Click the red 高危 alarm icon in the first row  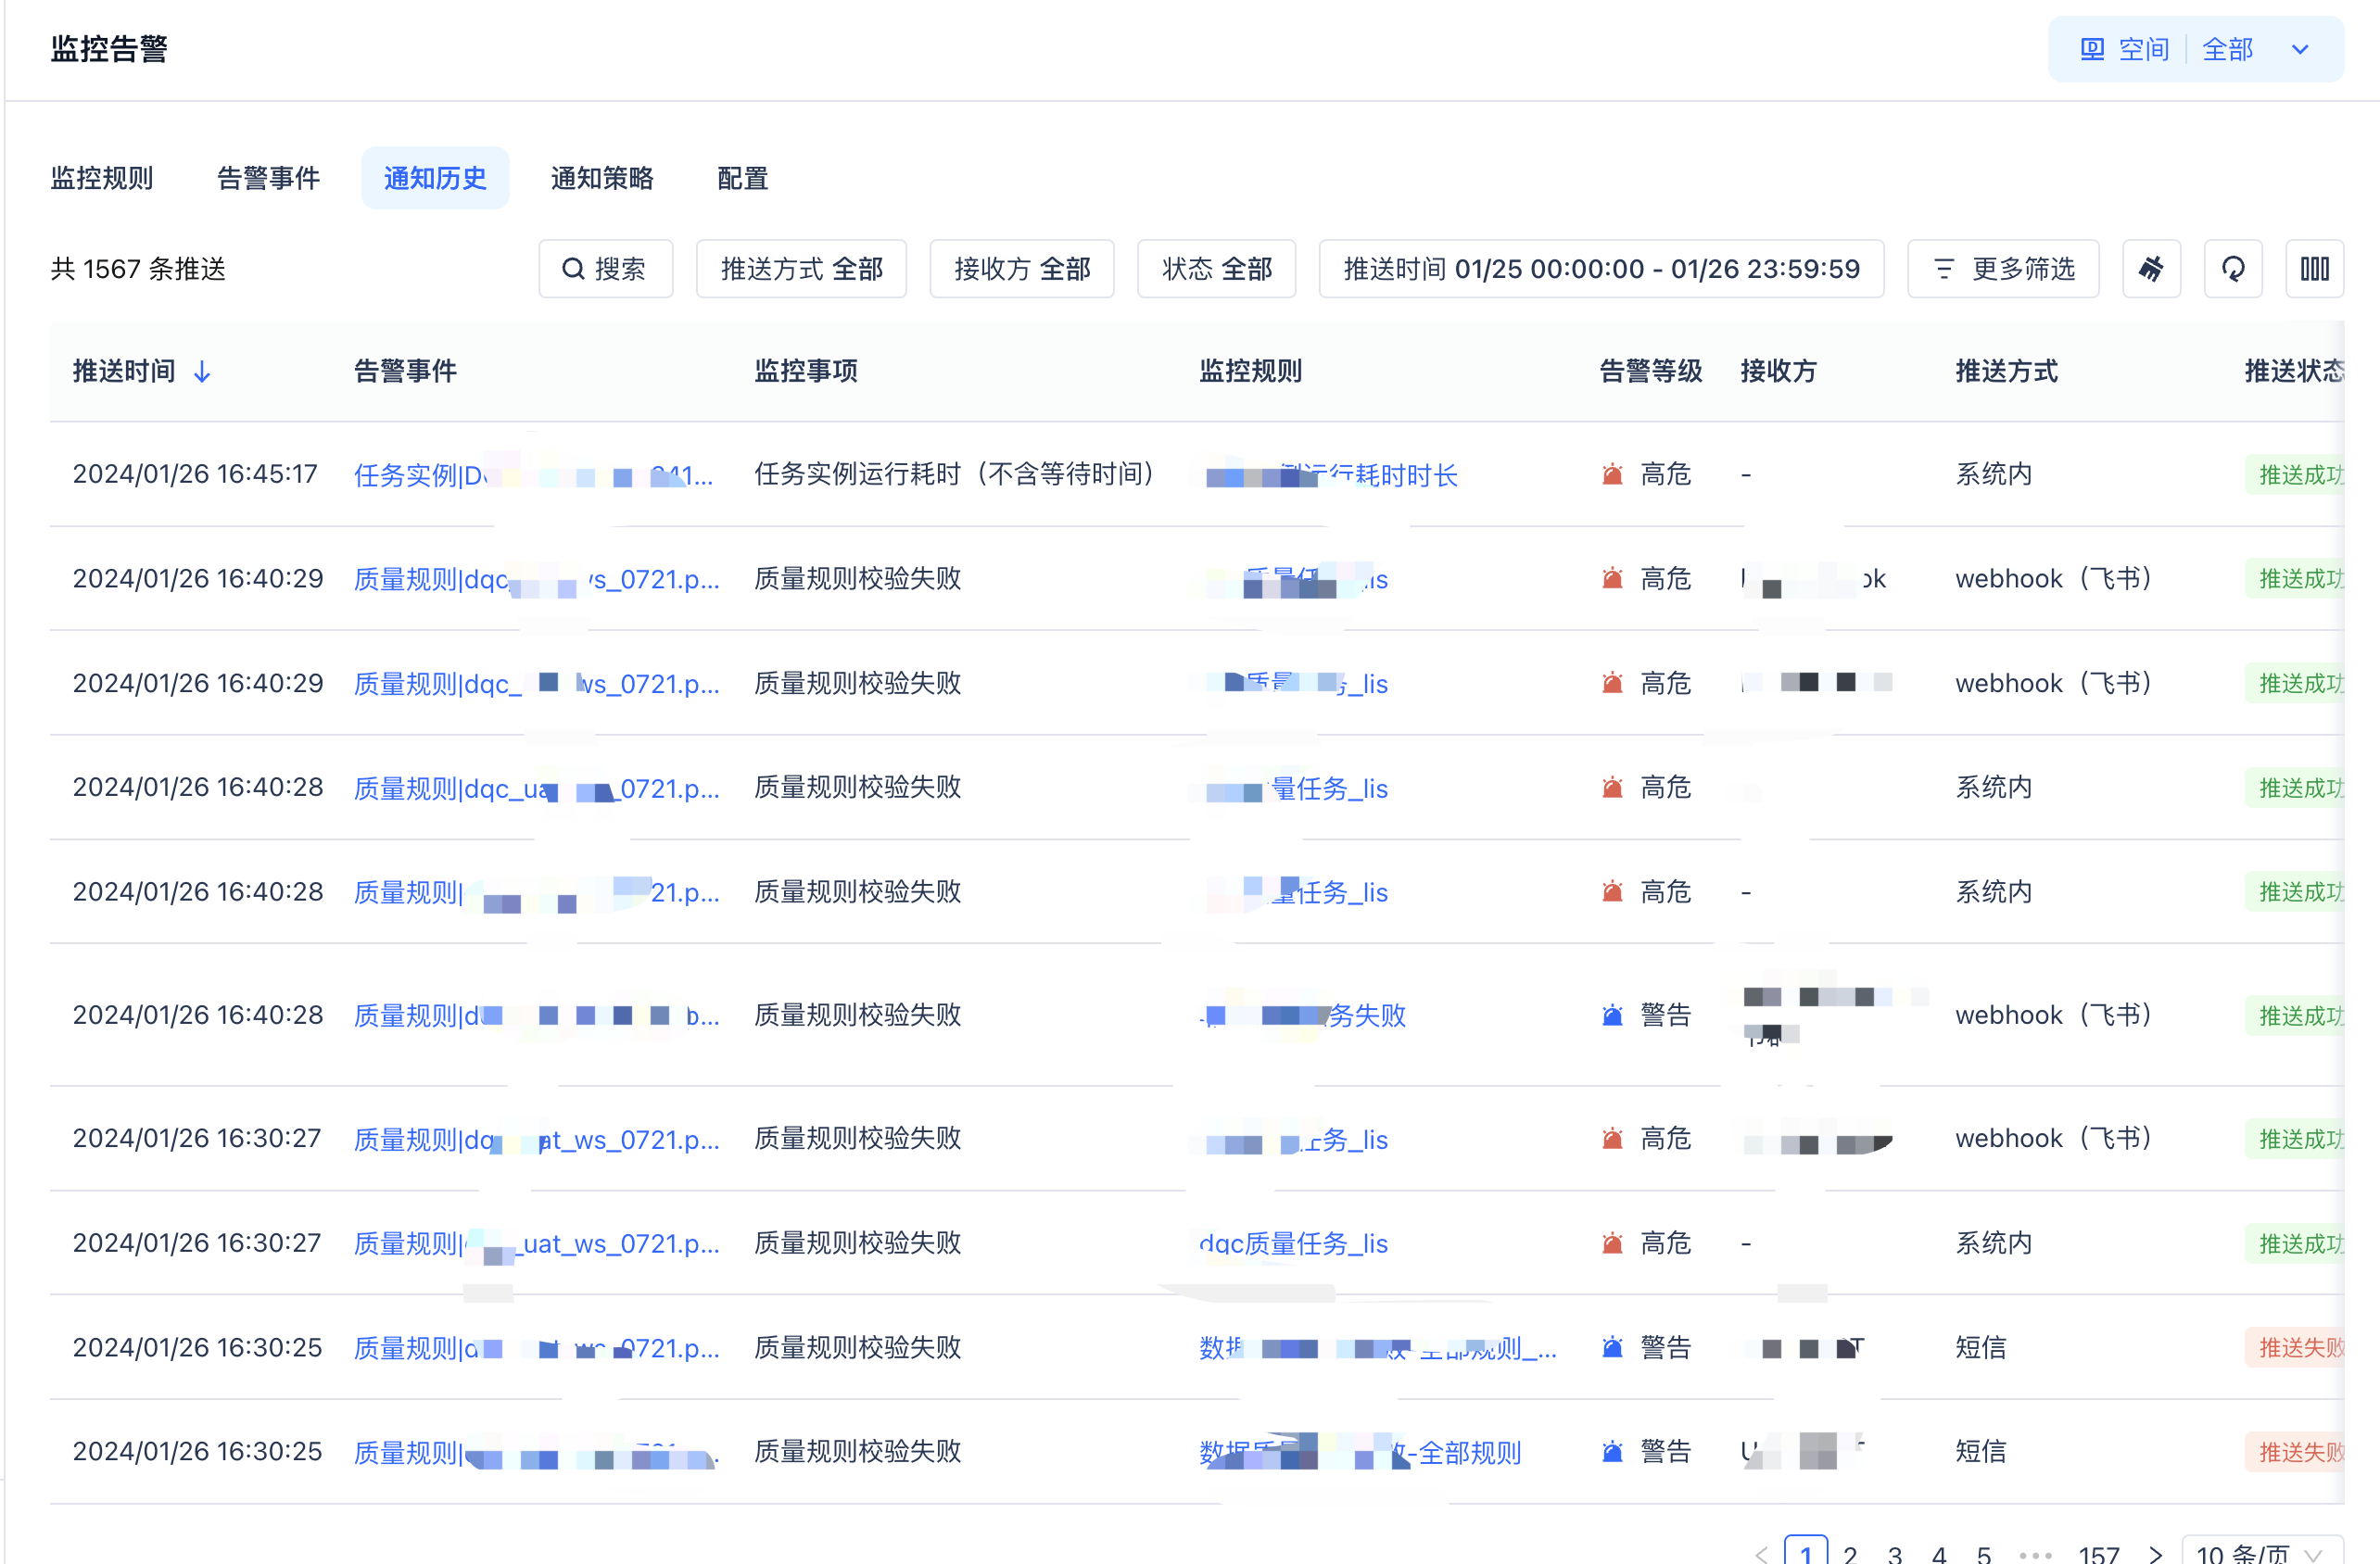point(1612,474)
